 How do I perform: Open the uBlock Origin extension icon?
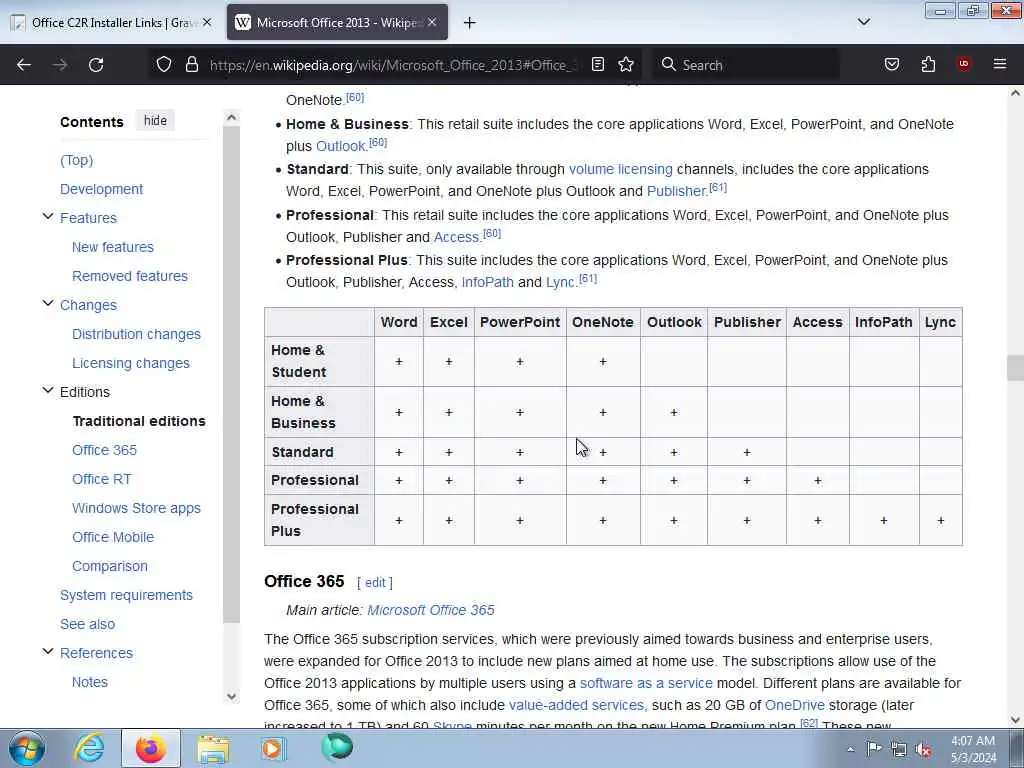[963, 64]
